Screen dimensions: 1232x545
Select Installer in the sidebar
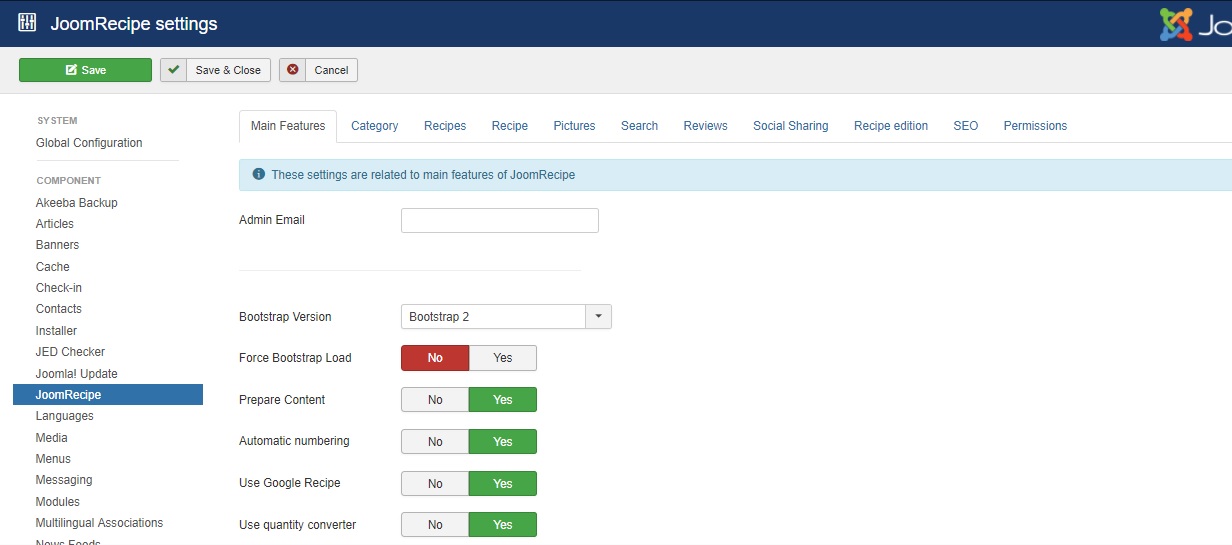(56, 331)
